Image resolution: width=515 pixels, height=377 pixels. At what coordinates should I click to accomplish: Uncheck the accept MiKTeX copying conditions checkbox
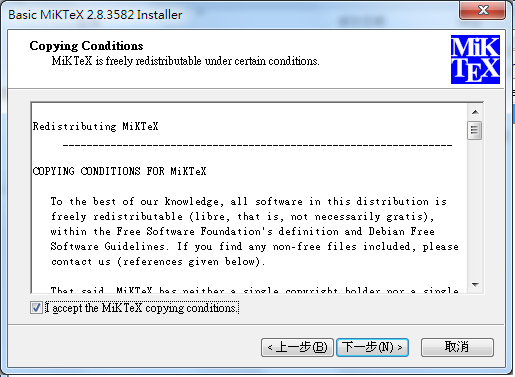coord(36,307)
